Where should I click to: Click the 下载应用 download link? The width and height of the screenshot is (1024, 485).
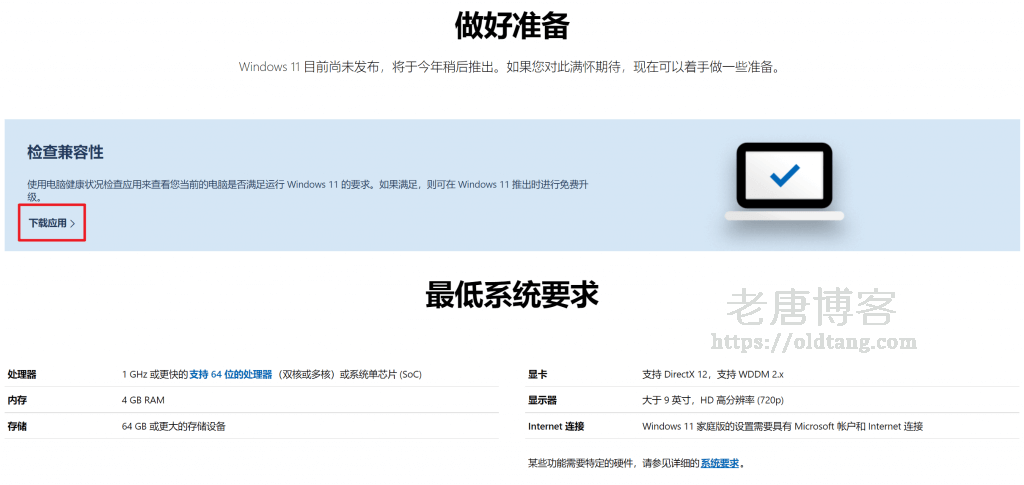click(47, 223)
